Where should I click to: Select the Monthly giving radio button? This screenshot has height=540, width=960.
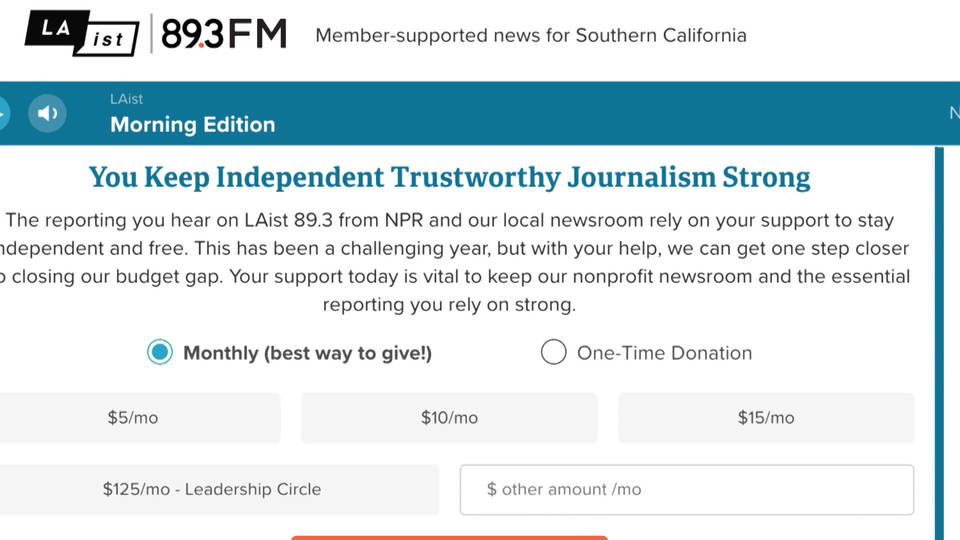(x=160, y=352)
